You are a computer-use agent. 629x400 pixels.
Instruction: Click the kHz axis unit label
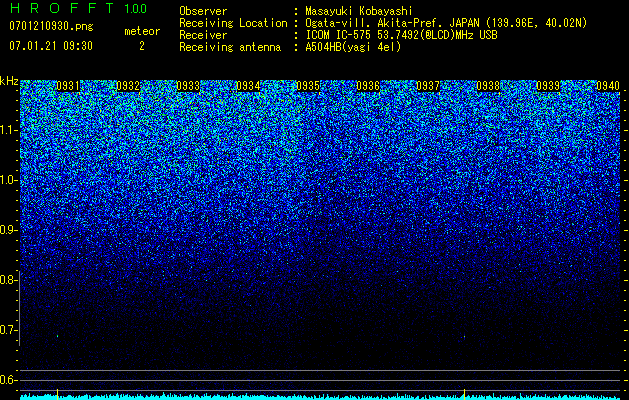coord(9,81)
